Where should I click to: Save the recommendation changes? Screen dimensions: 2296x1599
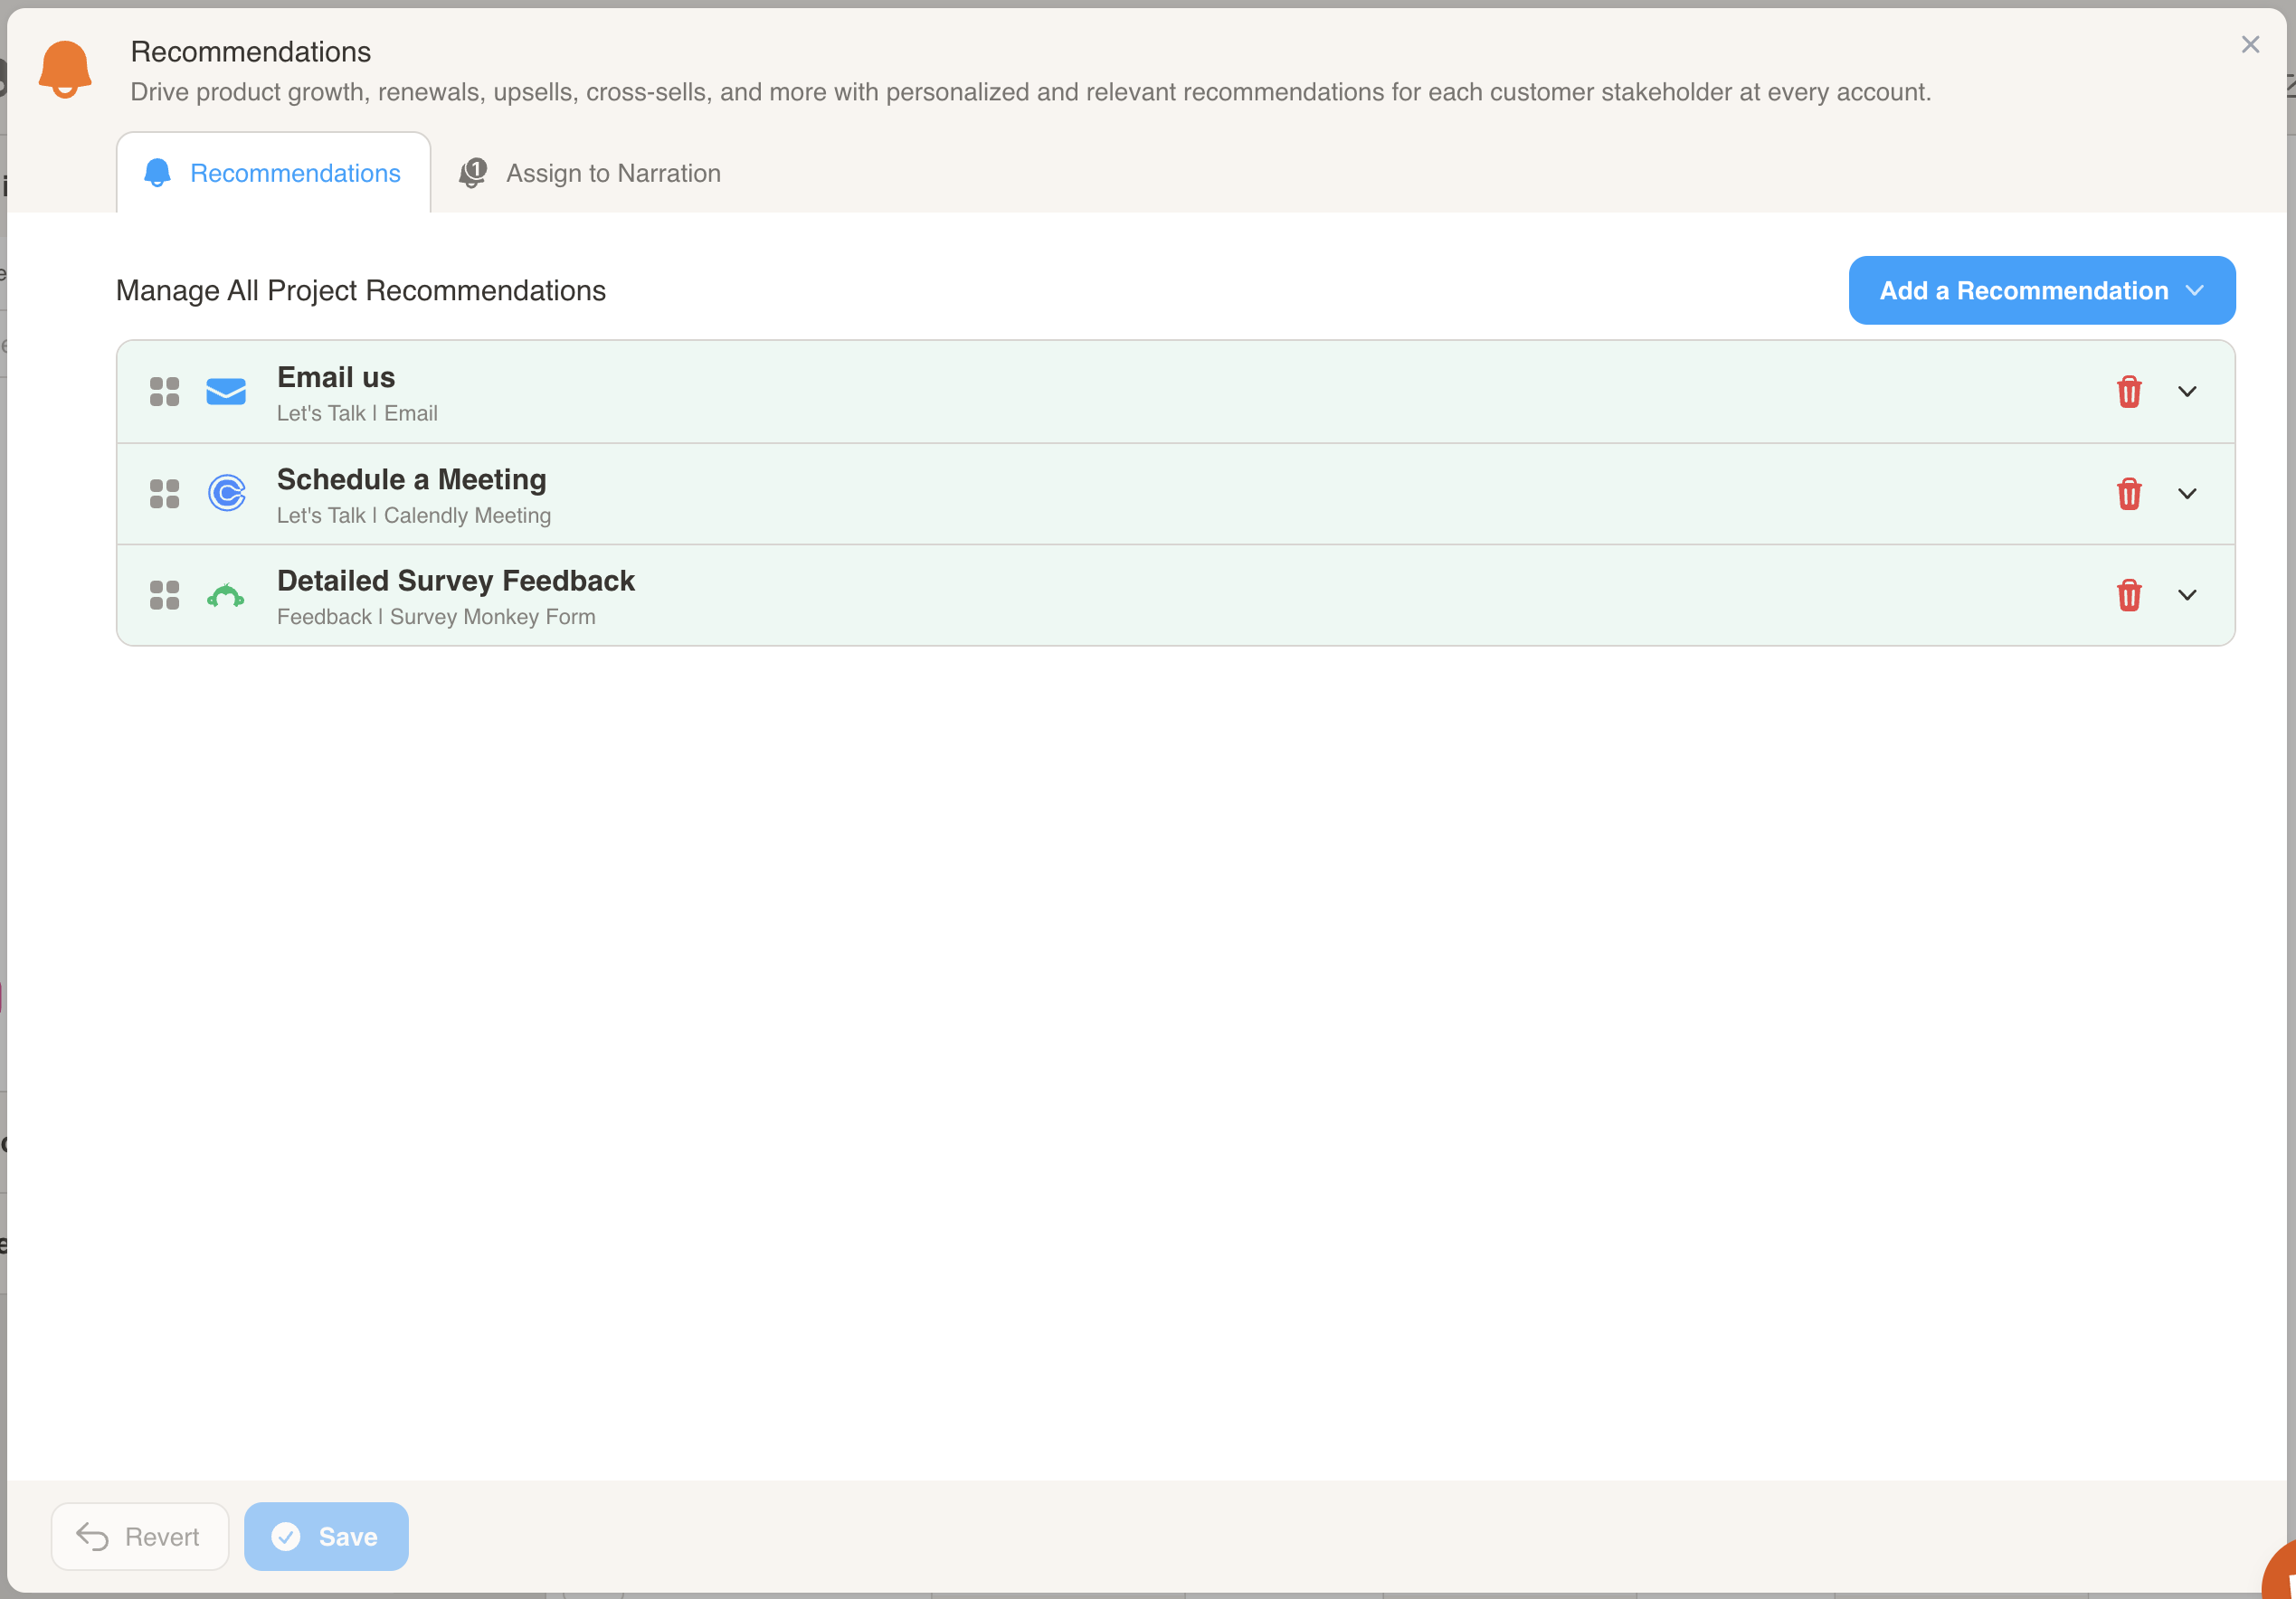326,1537
